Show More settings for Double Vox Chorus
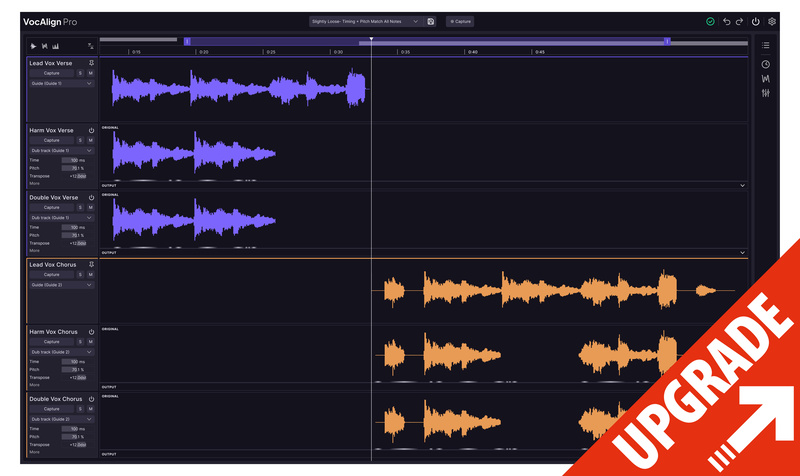This screenshot has height=476, width=800. click(34, 452)
